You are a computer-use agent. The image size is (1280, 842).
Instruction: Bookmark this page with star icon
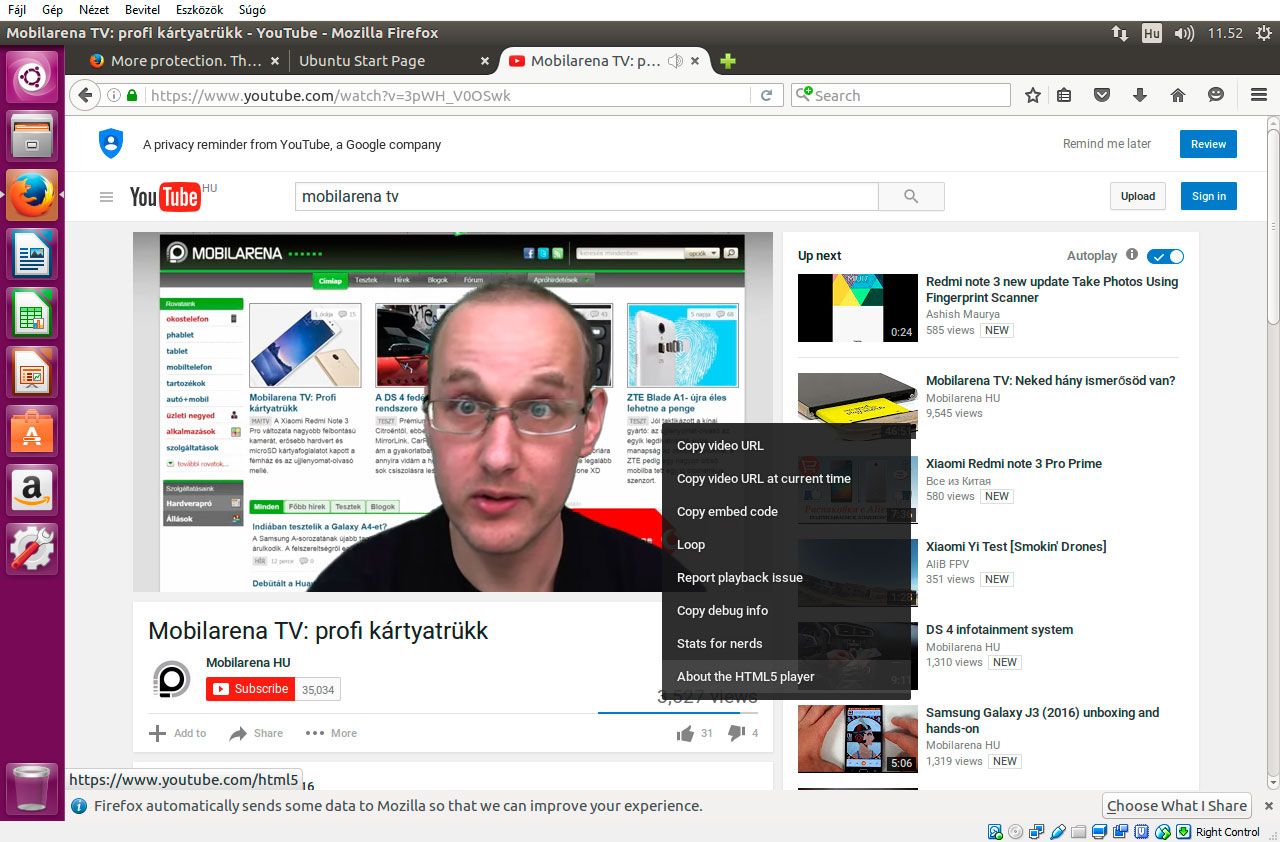(x=1033, y=95)
